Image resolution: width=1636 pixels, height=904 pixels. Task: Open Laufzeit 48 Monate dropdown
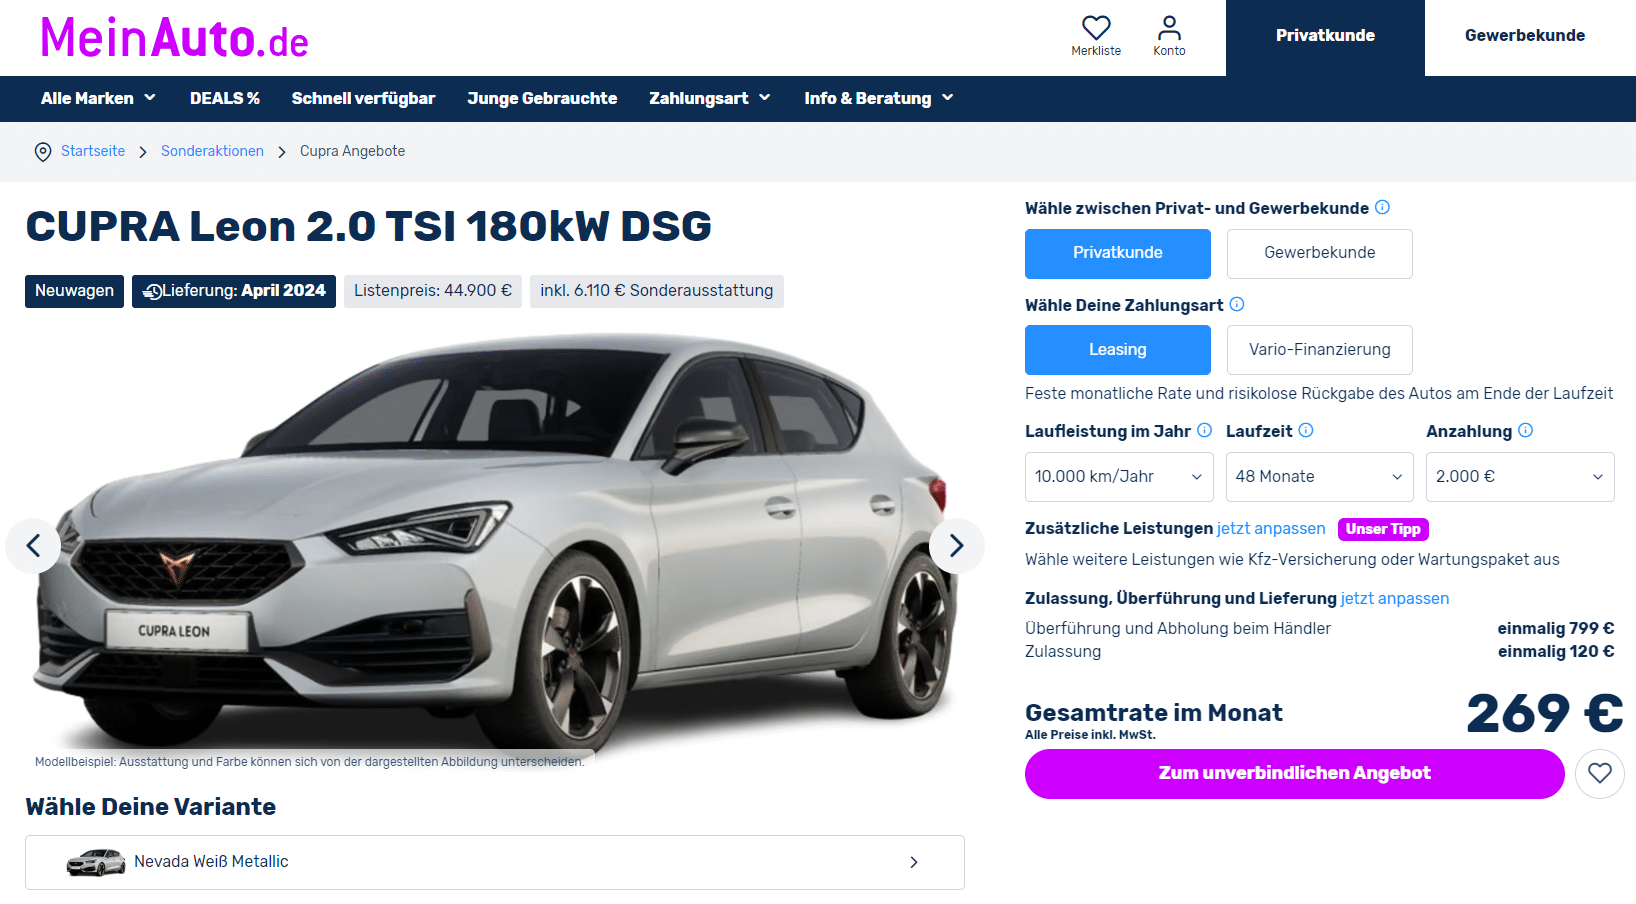1320,477
